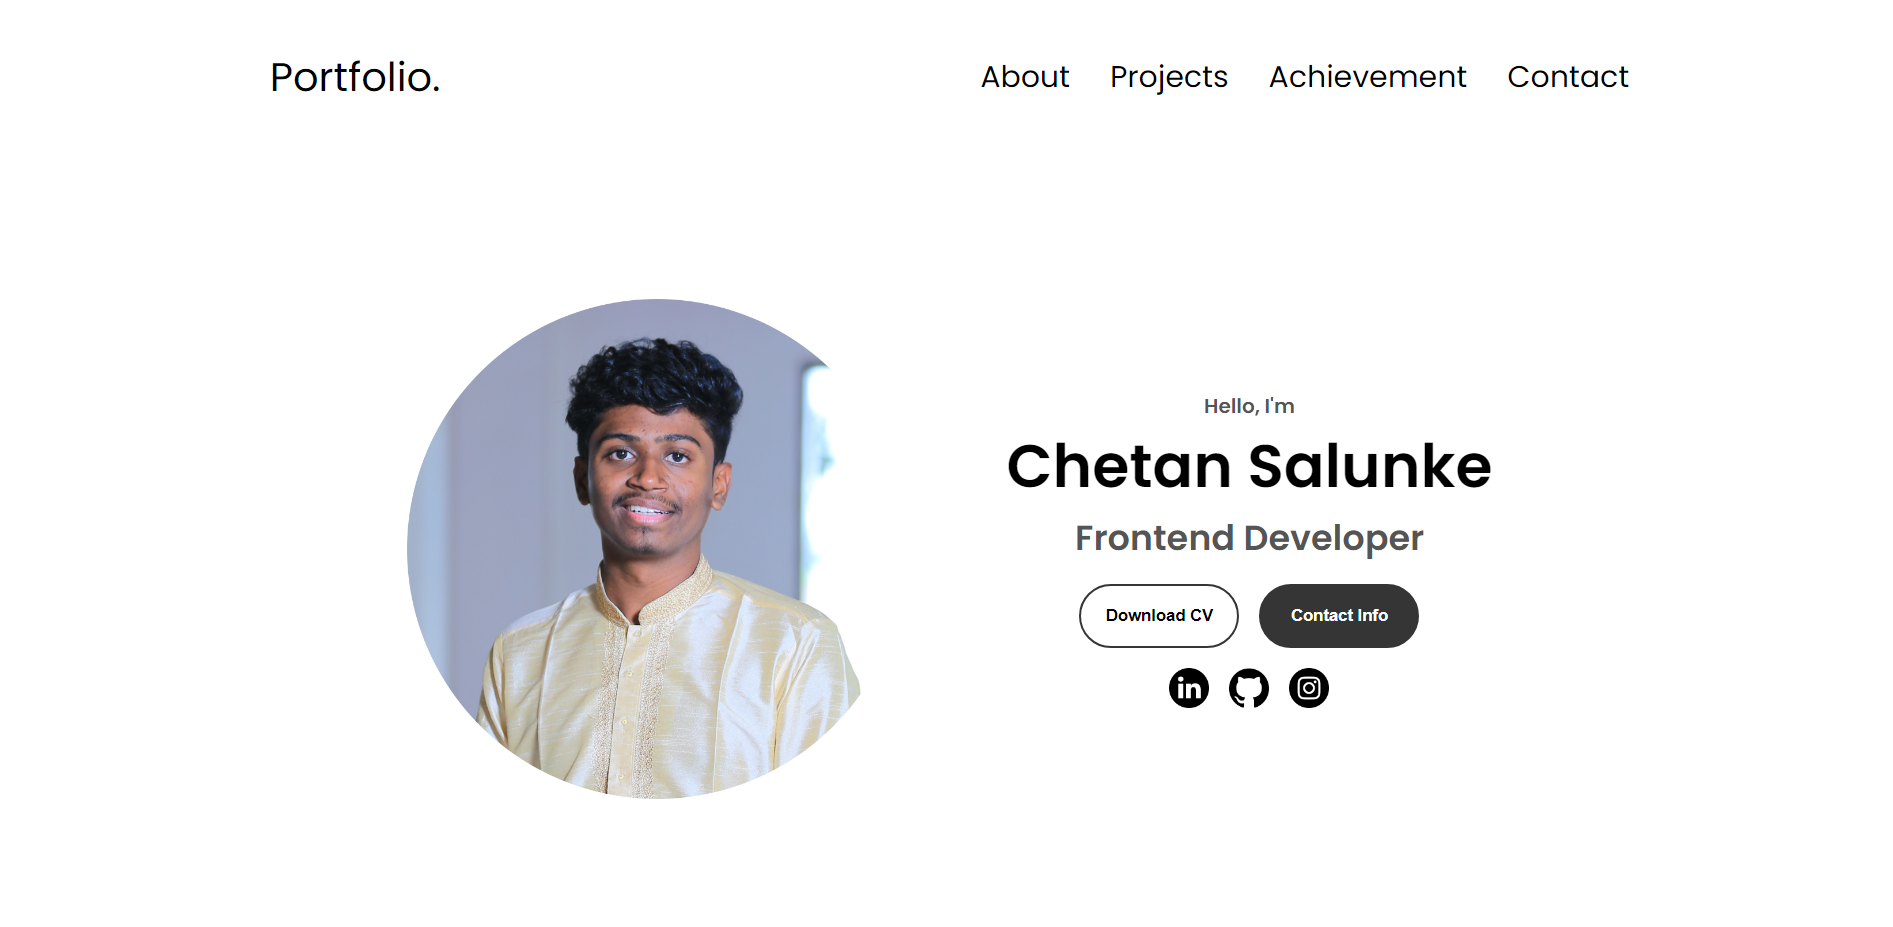Image resolution: width=1893 pixels, height=927 pixels.
Task: Click the Download CV button
Action: click(x=1159, y=616)
